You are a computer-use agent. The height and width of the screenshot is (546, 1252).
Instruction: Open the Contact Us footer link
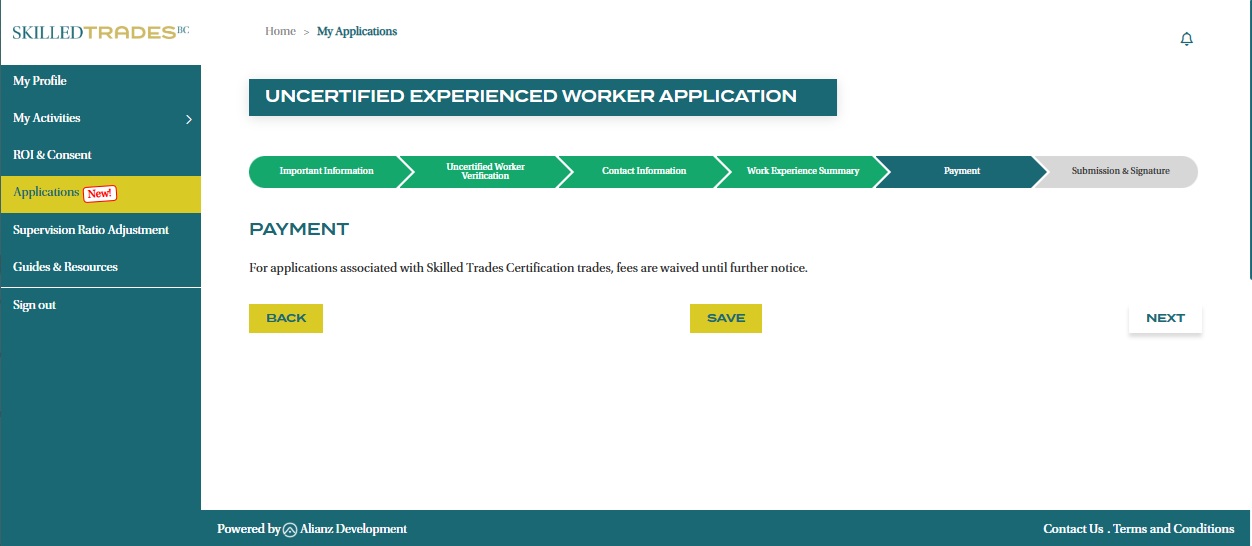[x=1073, y=529]
